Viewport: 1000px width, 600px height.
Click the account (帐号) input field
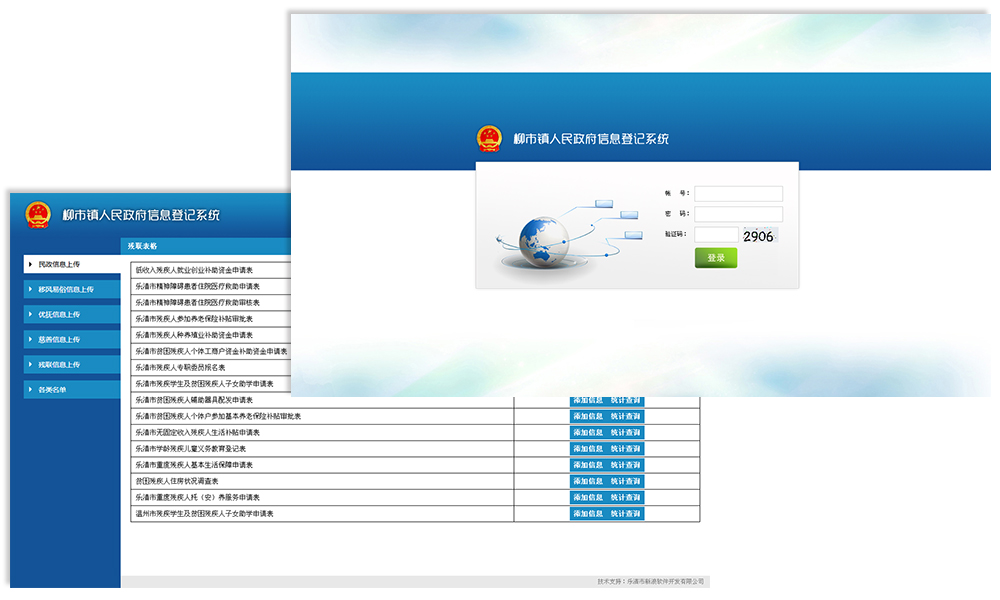pyautogui.click(x=738, y=194)
